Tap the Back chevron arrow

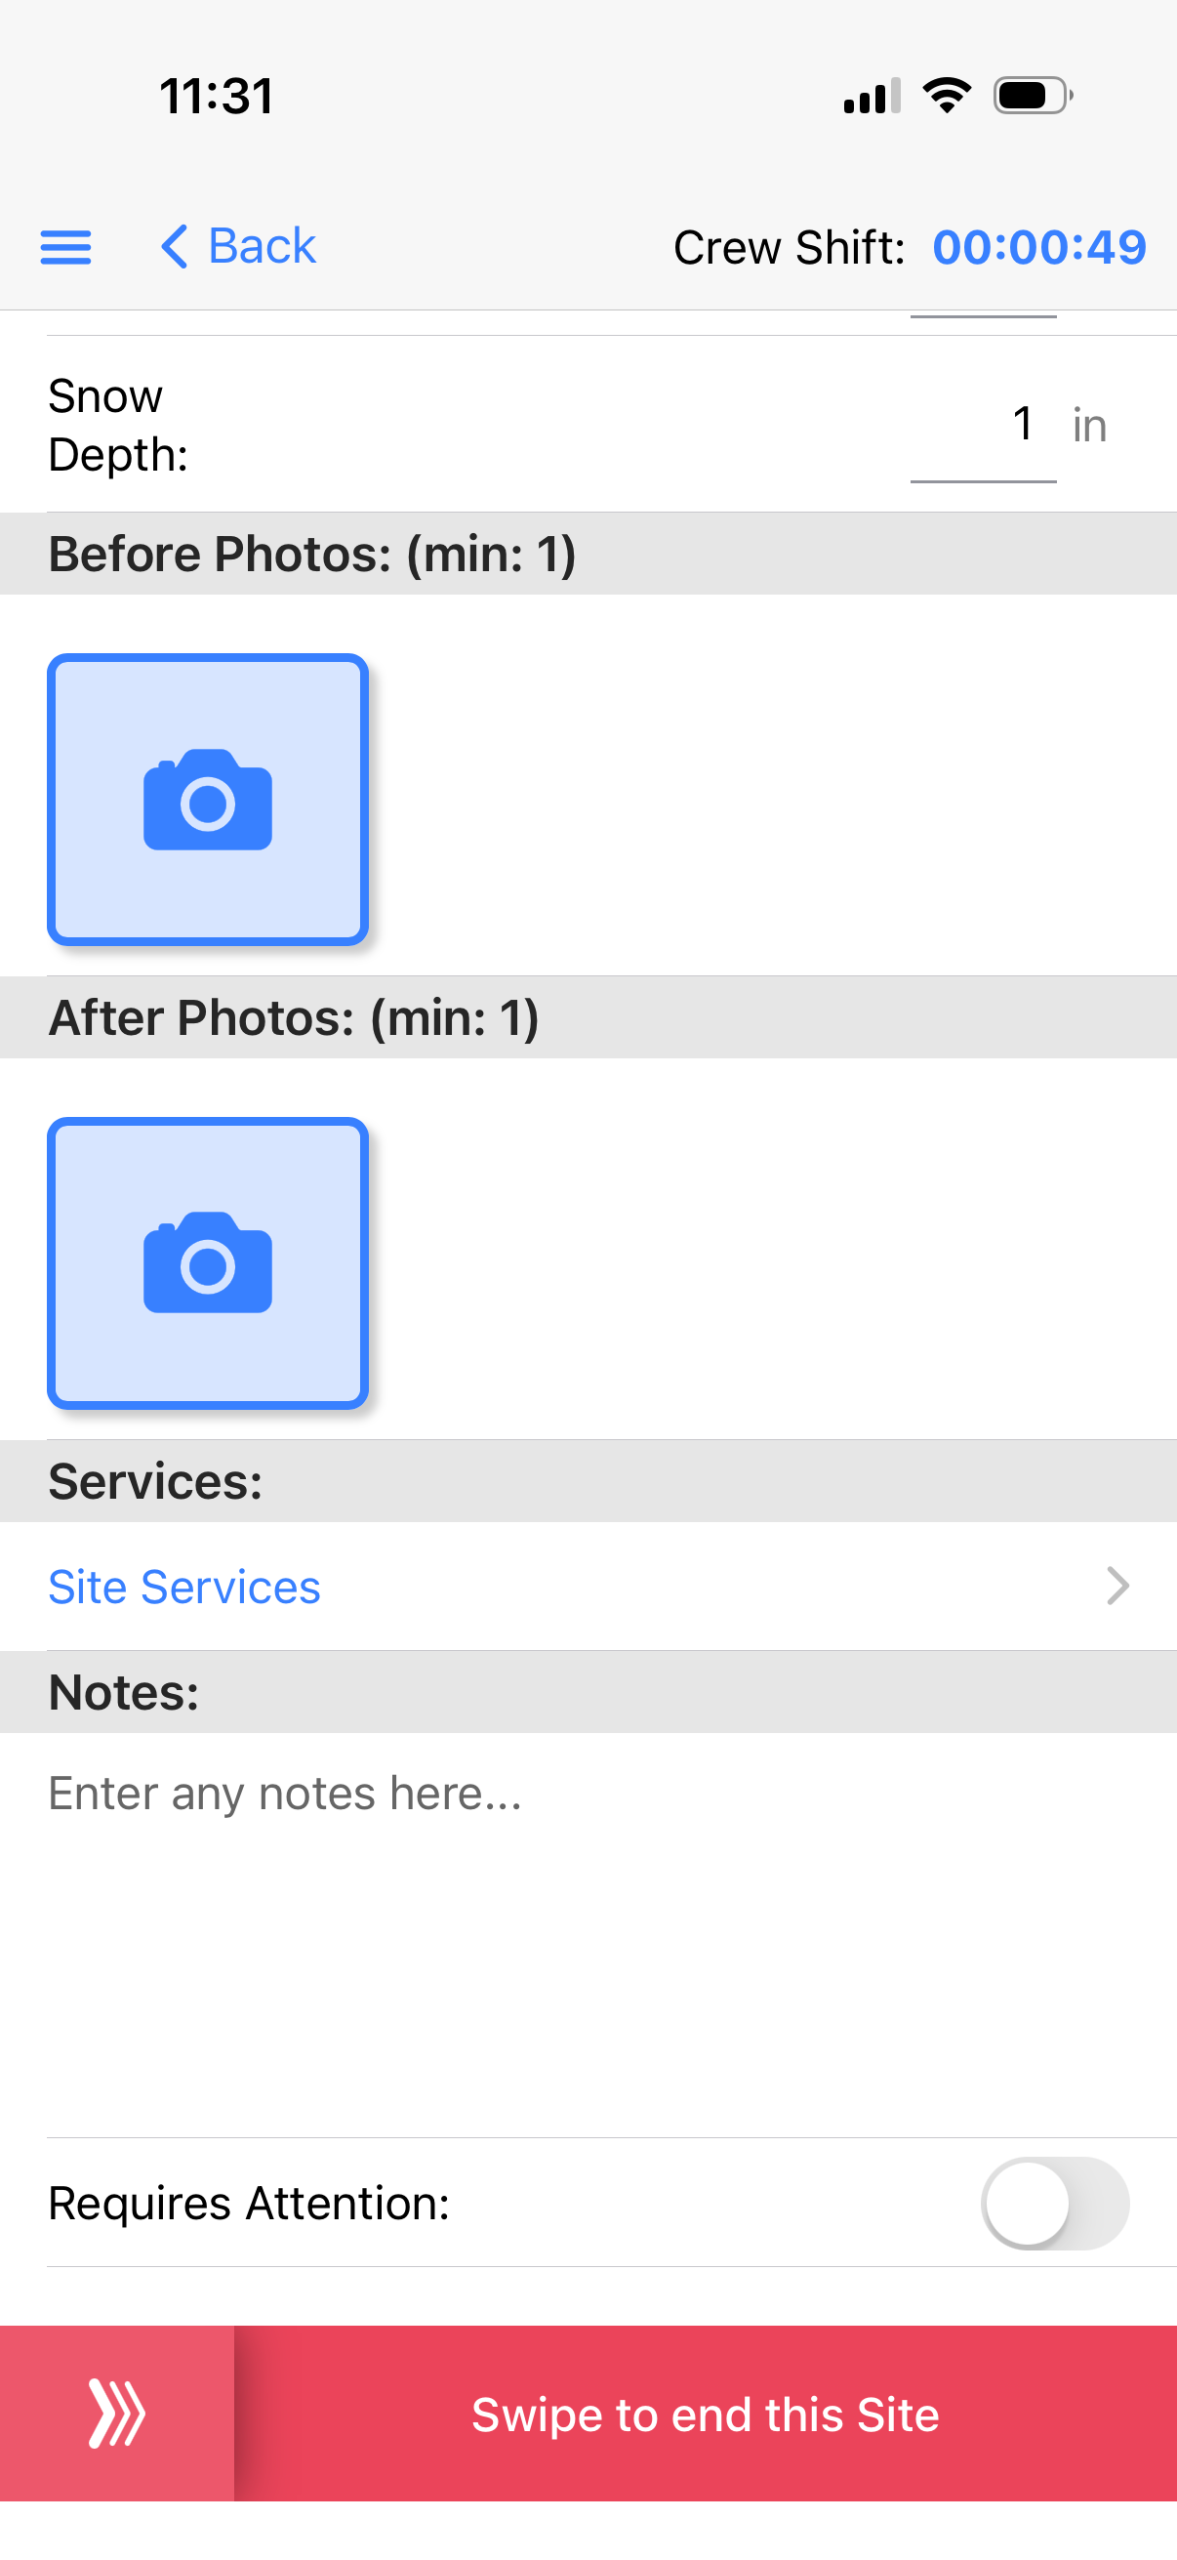[x=174, y=246]
